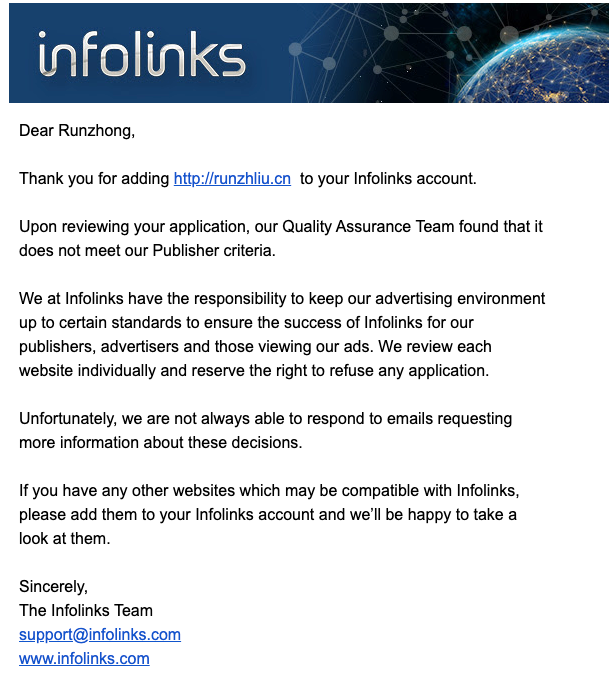Click 'more information about these decisions.' line
This screenshot has height=678, width=615.
[160, 442]
